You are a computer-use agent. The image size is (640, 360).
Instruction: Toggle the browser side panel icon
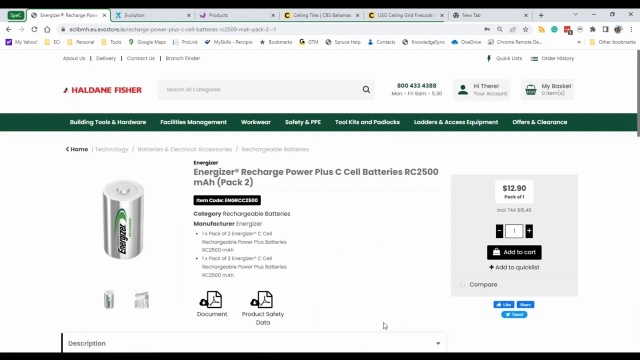(605, 29)
